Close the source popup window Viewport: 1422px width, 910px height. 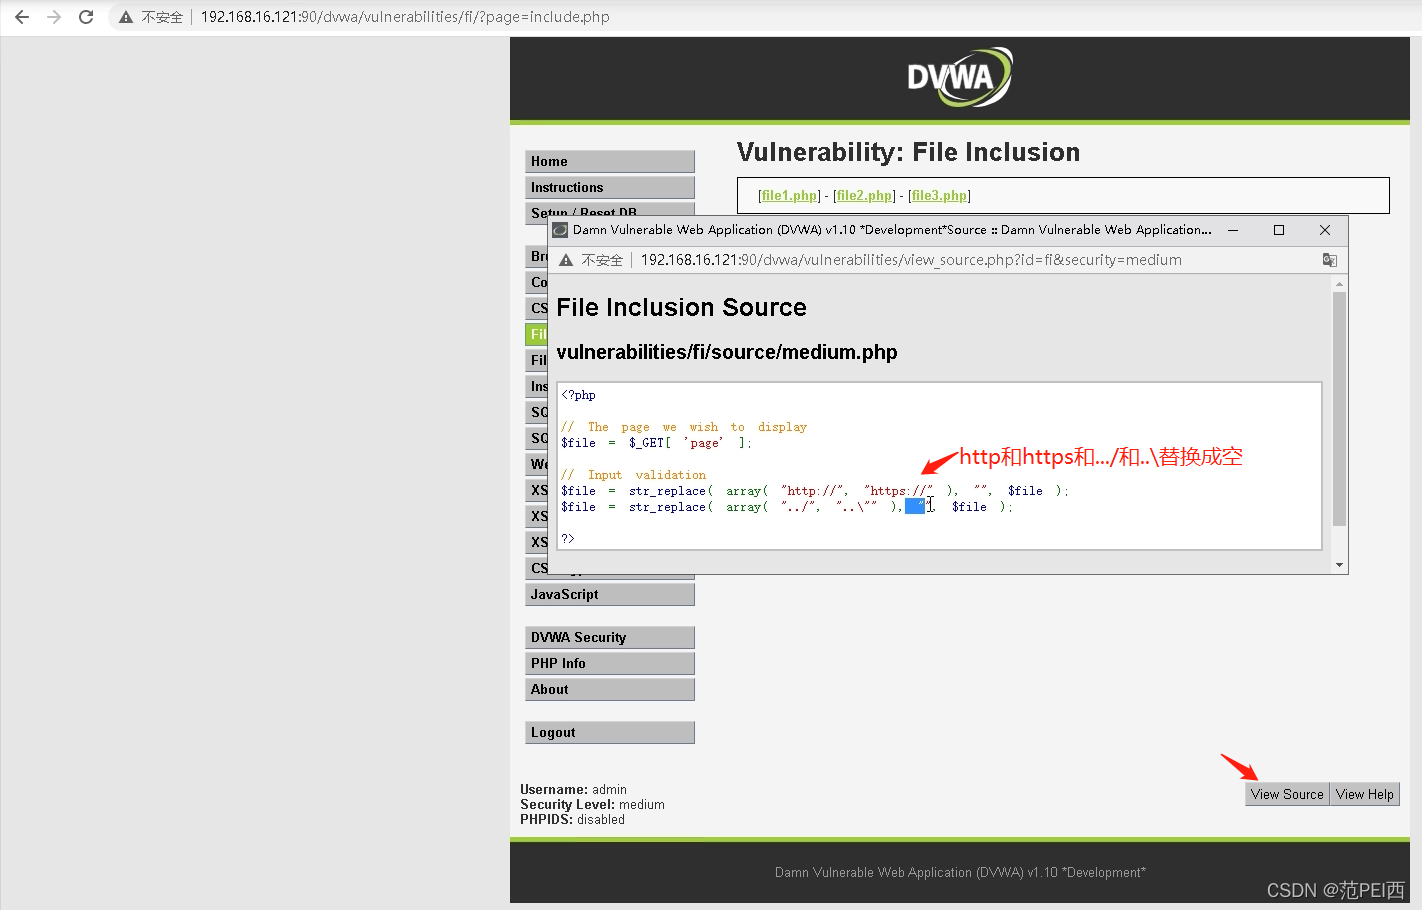[1325, 230]
